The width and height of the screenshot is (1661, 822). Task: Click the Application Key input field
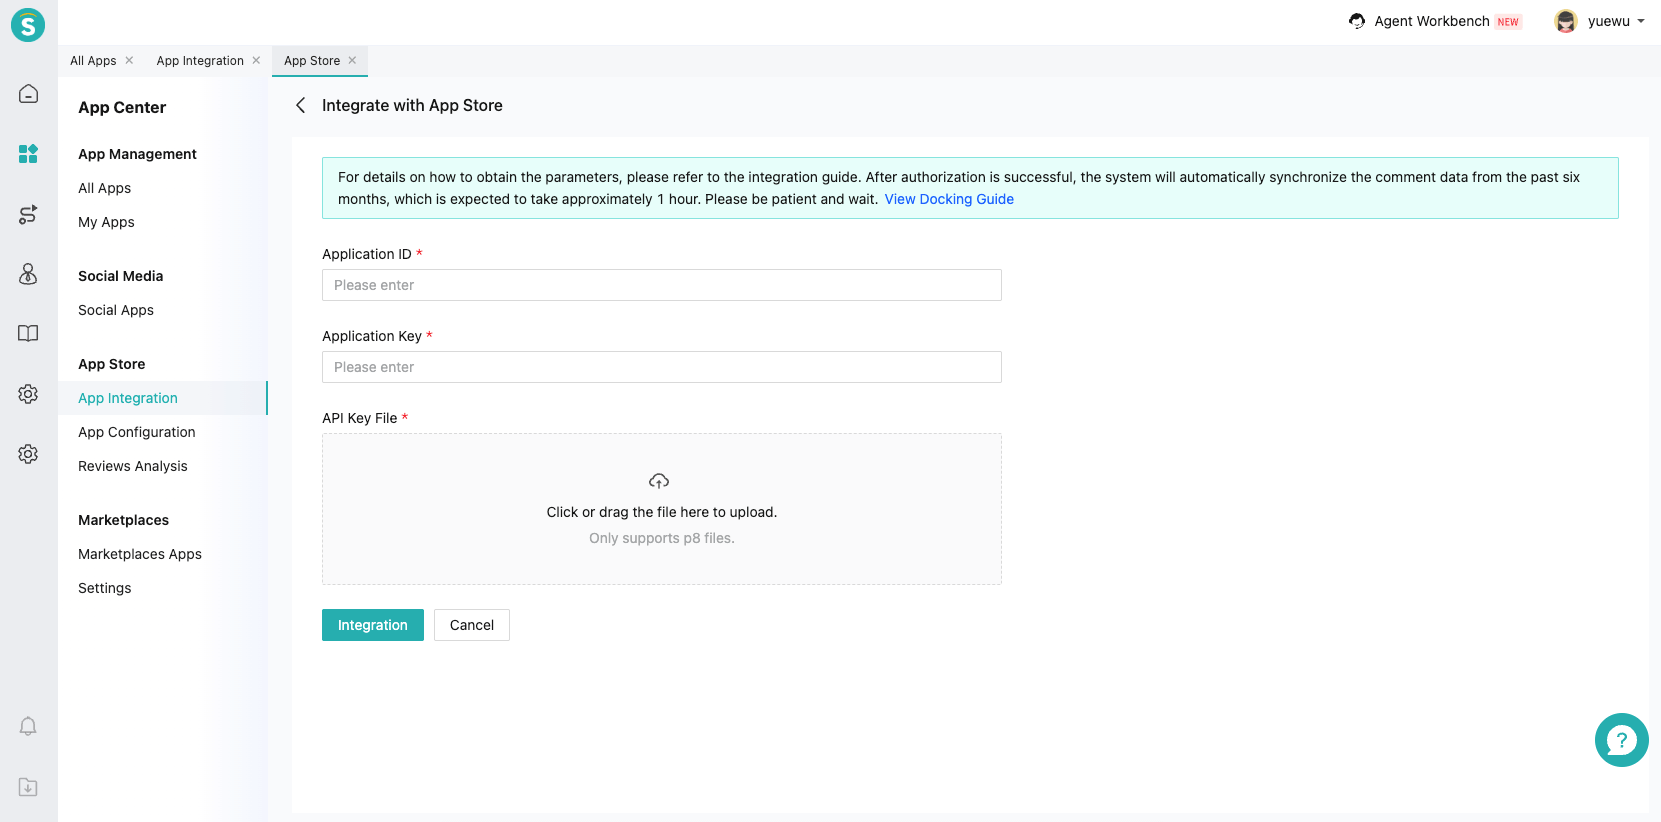[x=662, y=367]
